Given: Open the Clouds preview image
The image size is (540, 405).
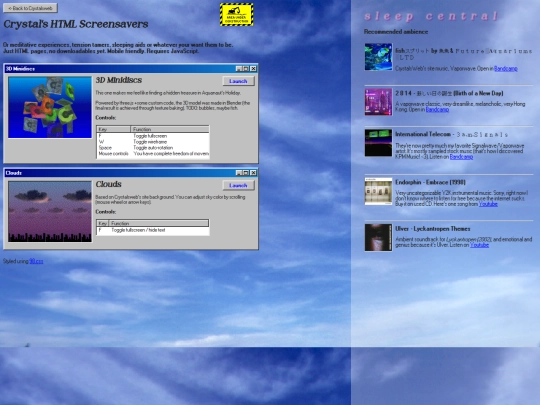Looking at the screenshot, I should point(50,211).
